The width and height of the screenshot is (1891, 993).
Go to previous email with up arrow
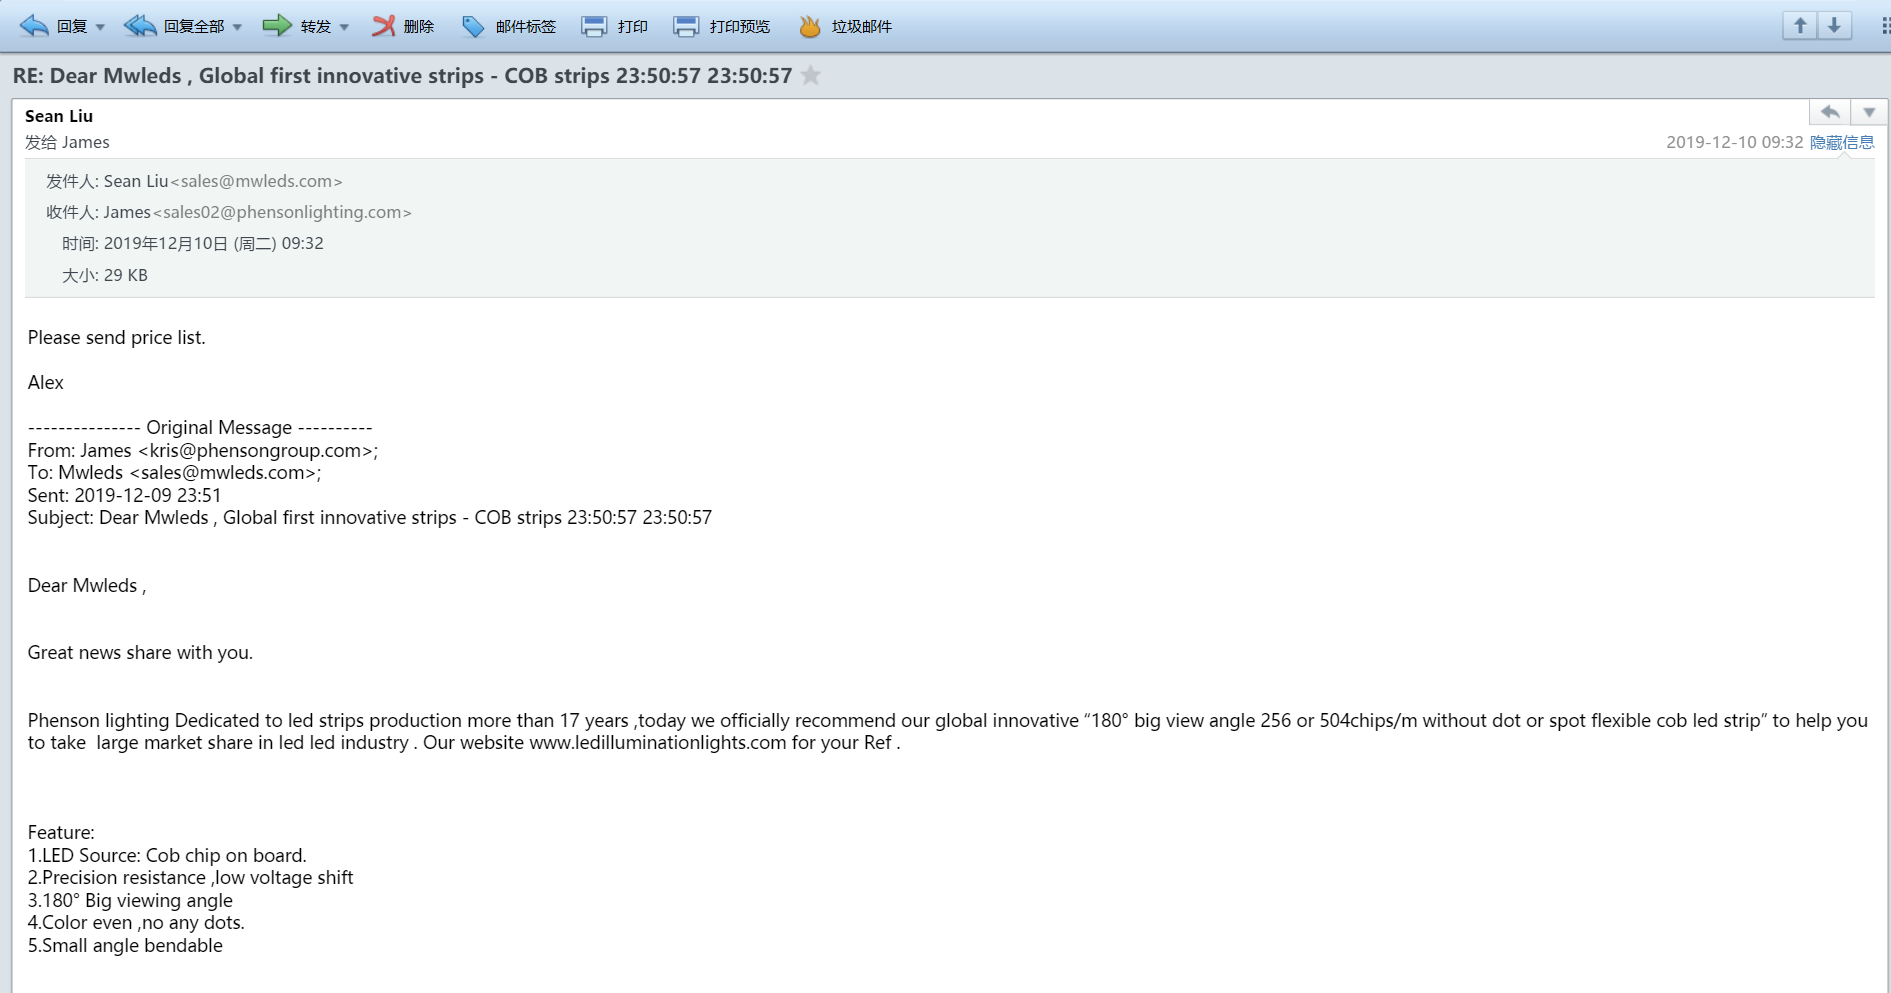point(1800,26)
